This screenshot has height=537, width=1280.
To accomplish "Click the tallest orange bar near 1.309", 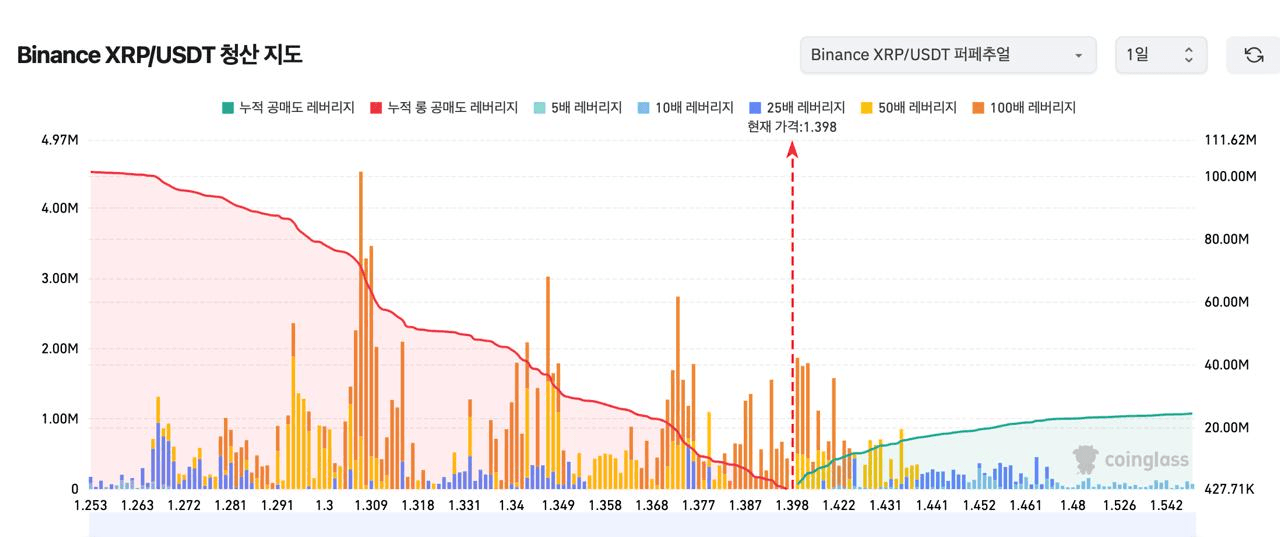I will 360,330.
